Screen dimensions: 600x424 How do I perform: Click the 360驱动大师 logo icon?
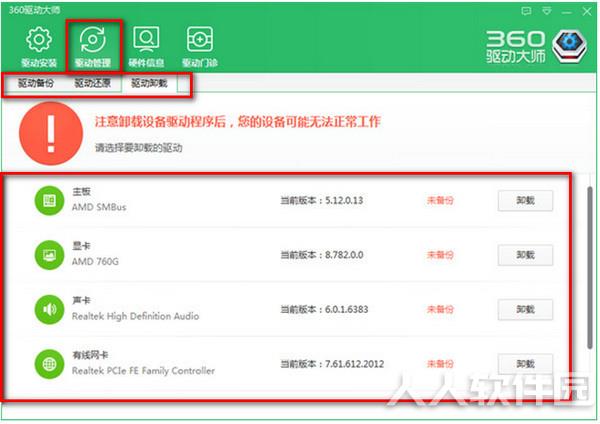[x=569, y=47]
